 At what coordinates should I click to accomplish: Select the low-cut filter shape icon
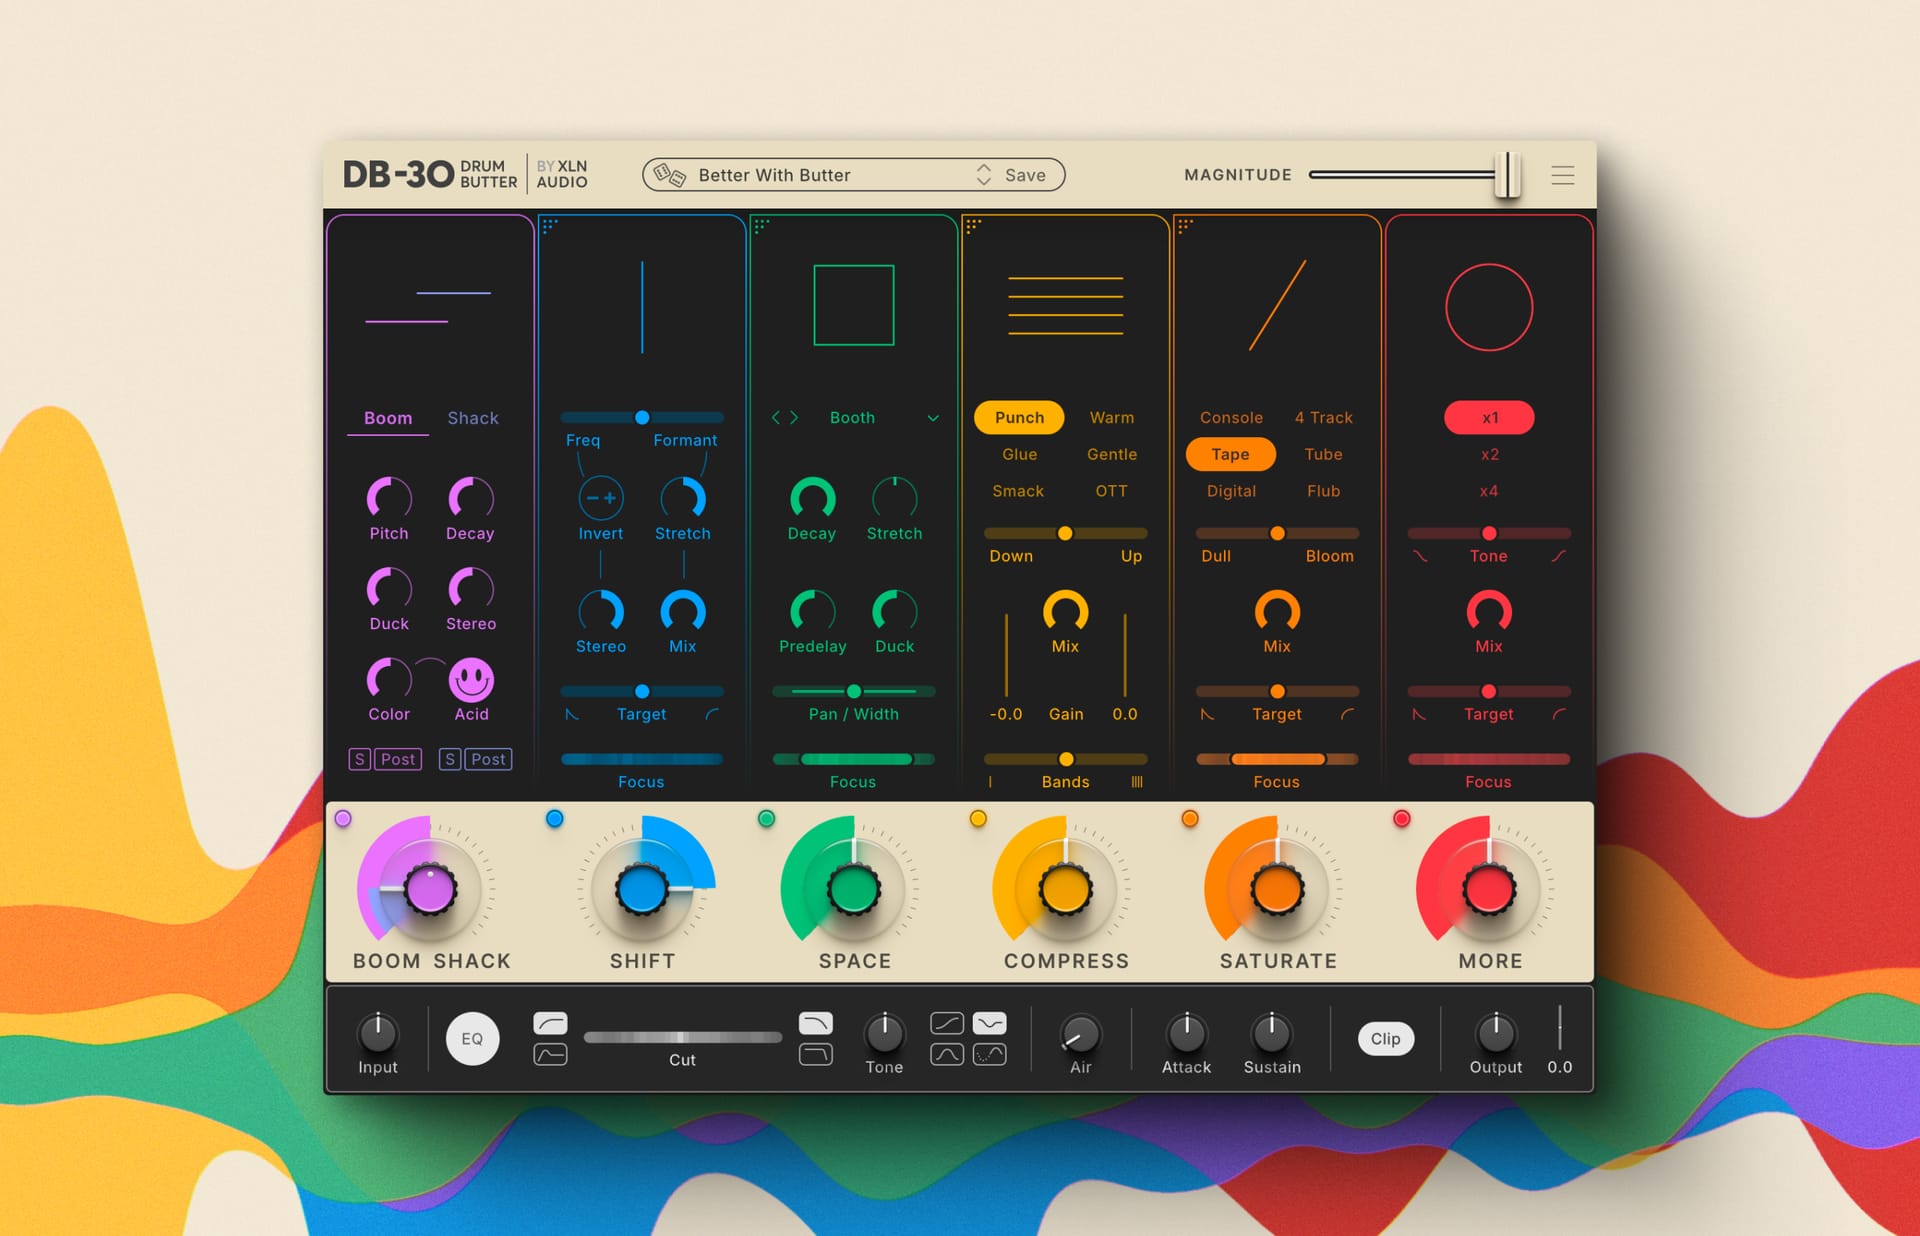pos(550,1023)
